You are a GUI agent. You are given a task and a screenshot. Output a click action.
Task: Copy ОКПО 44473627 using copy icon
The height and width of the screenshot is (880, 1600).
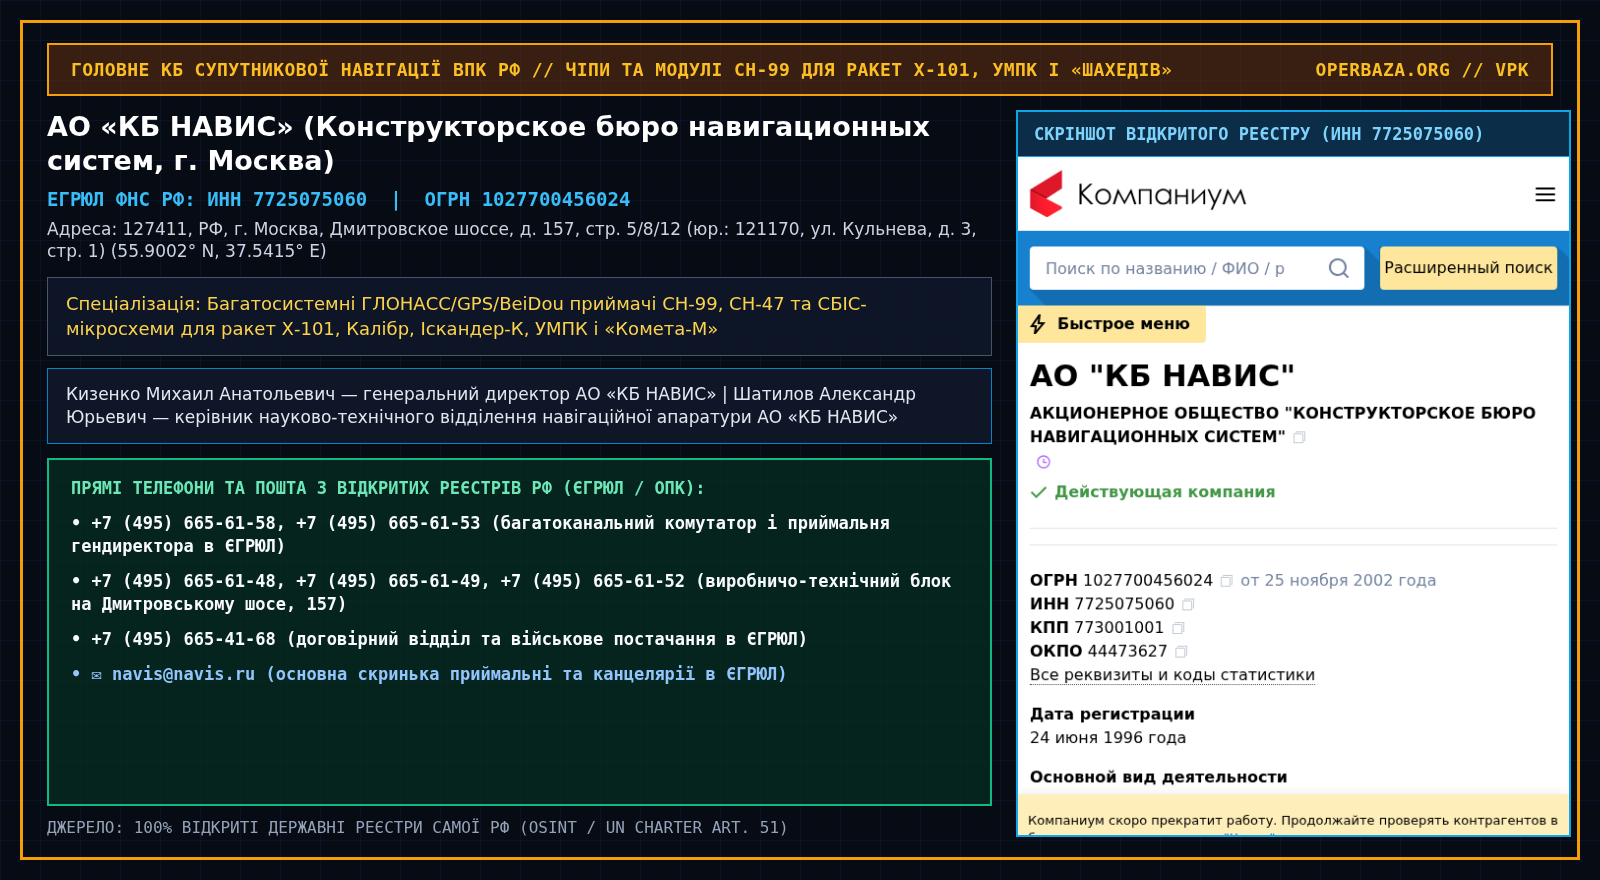click(x=1181, y=651)
